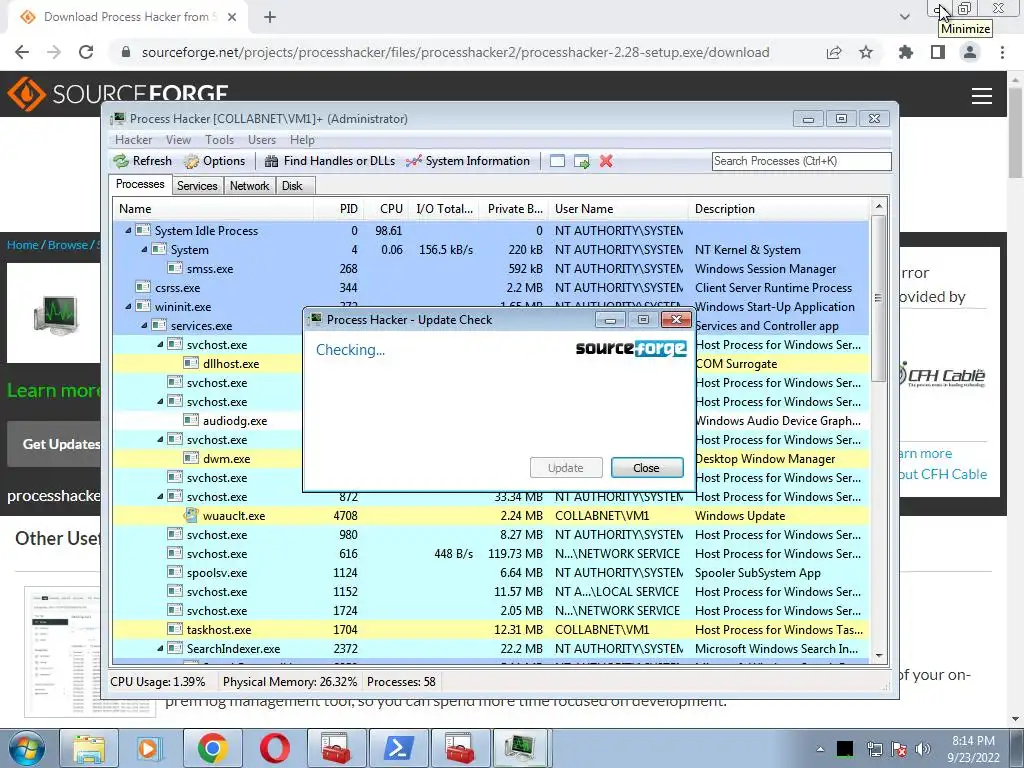Select the audiodg.exe process icon

[x=191, y=421]
